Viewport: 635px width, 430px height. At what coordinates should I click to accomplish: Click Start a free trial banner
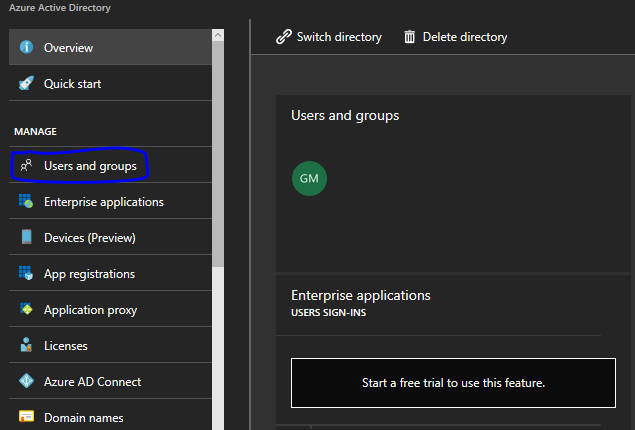click(x=453, y=383)
